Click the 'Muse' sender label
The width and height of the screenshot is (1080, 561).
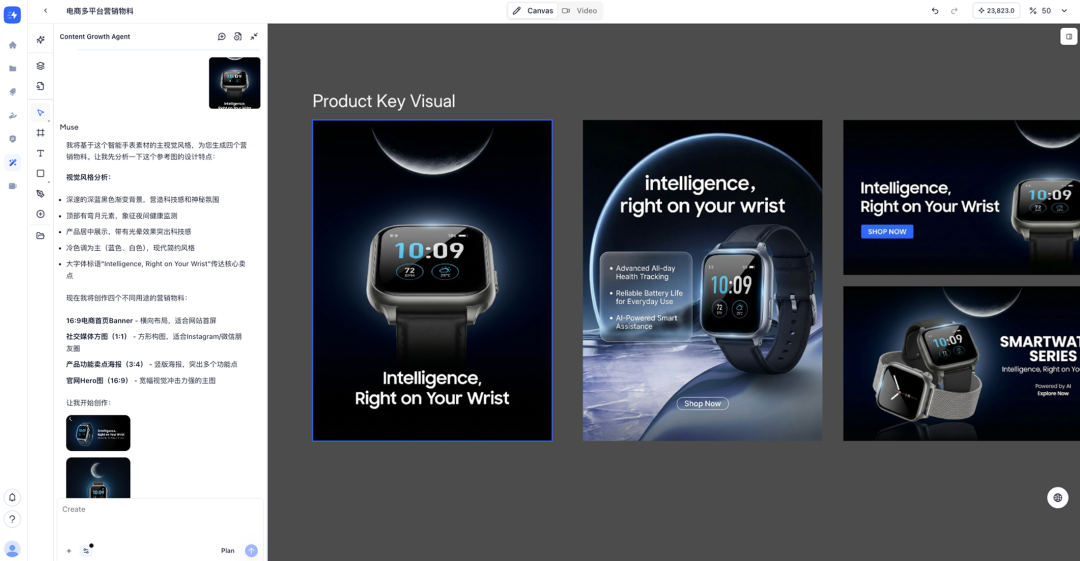pos(69,128)
